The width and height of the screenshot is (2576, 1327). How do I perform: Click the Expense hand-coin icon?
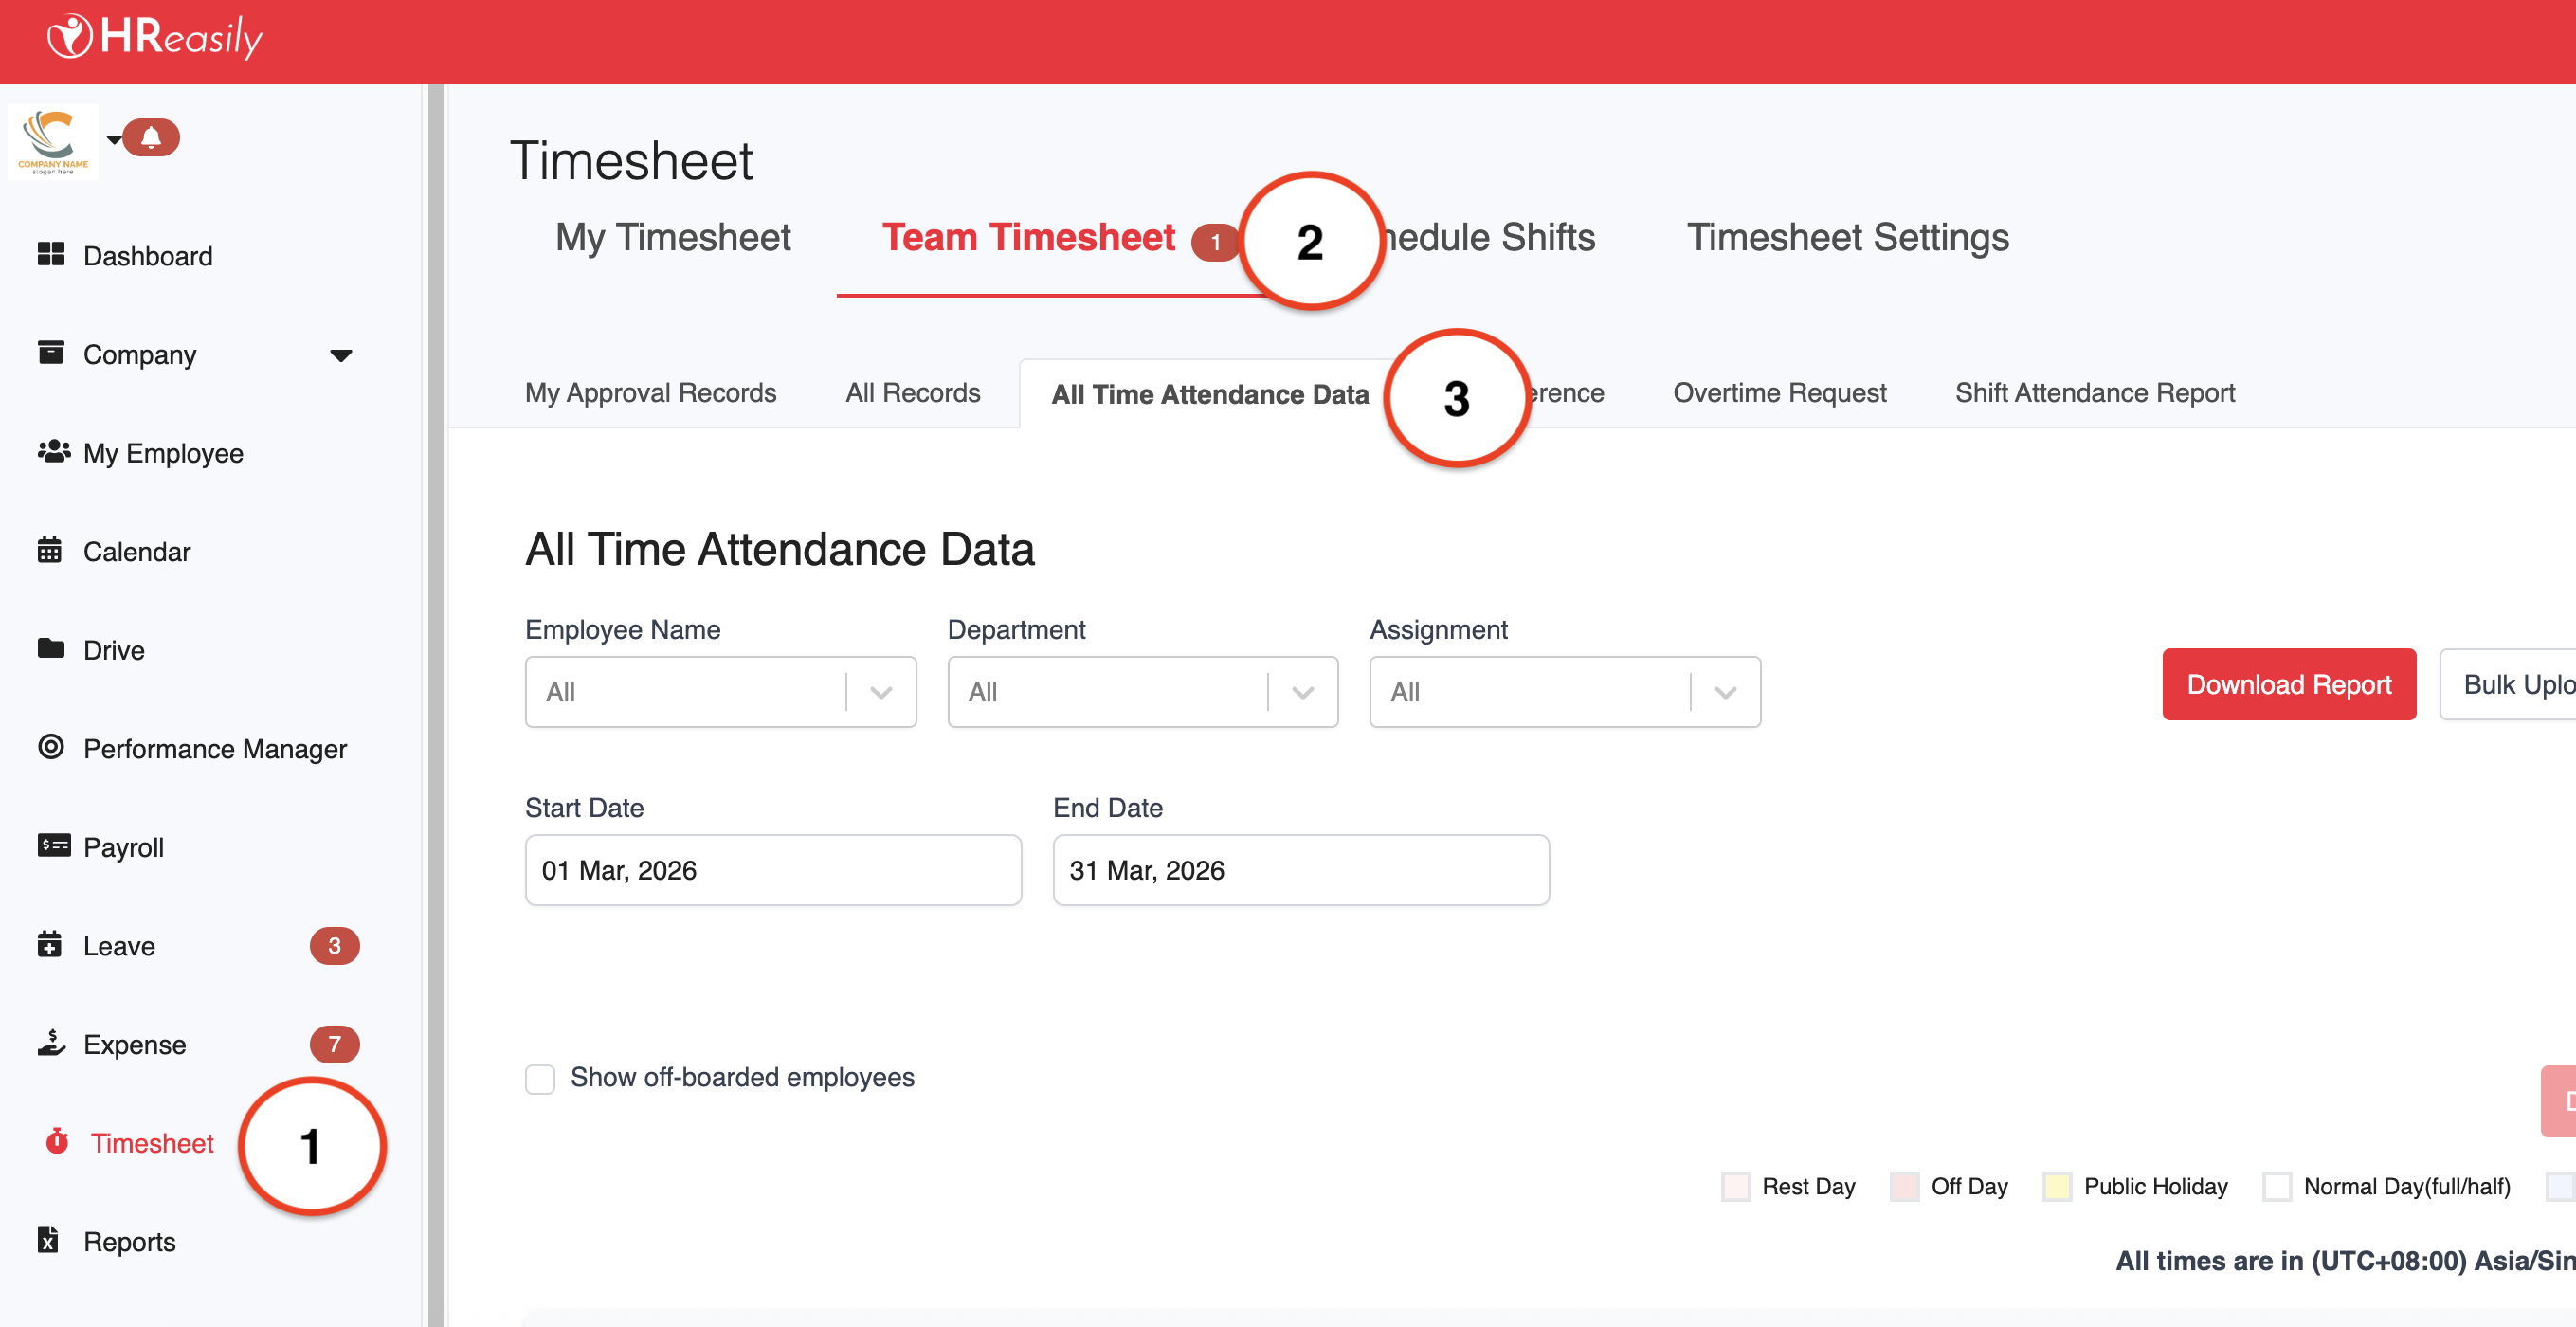[x=51, y=1043]
